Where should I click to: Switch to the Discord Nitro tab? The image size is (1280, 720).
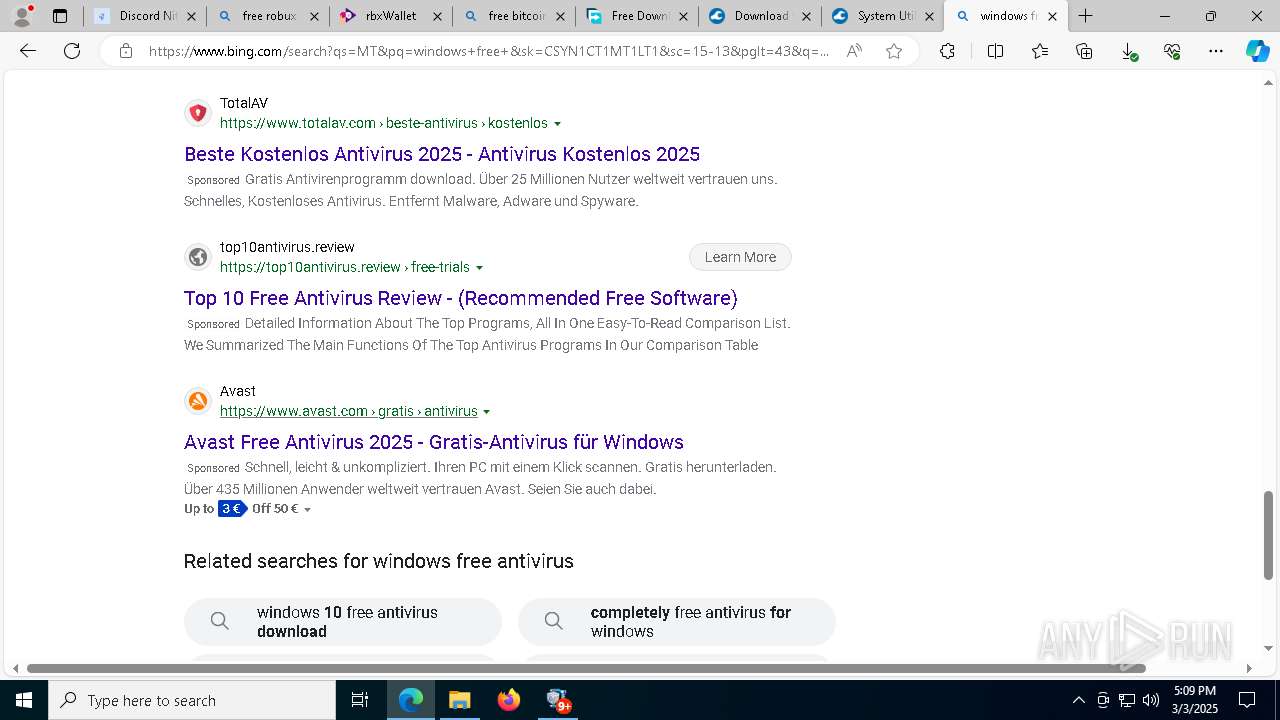[x=146, y=16]
